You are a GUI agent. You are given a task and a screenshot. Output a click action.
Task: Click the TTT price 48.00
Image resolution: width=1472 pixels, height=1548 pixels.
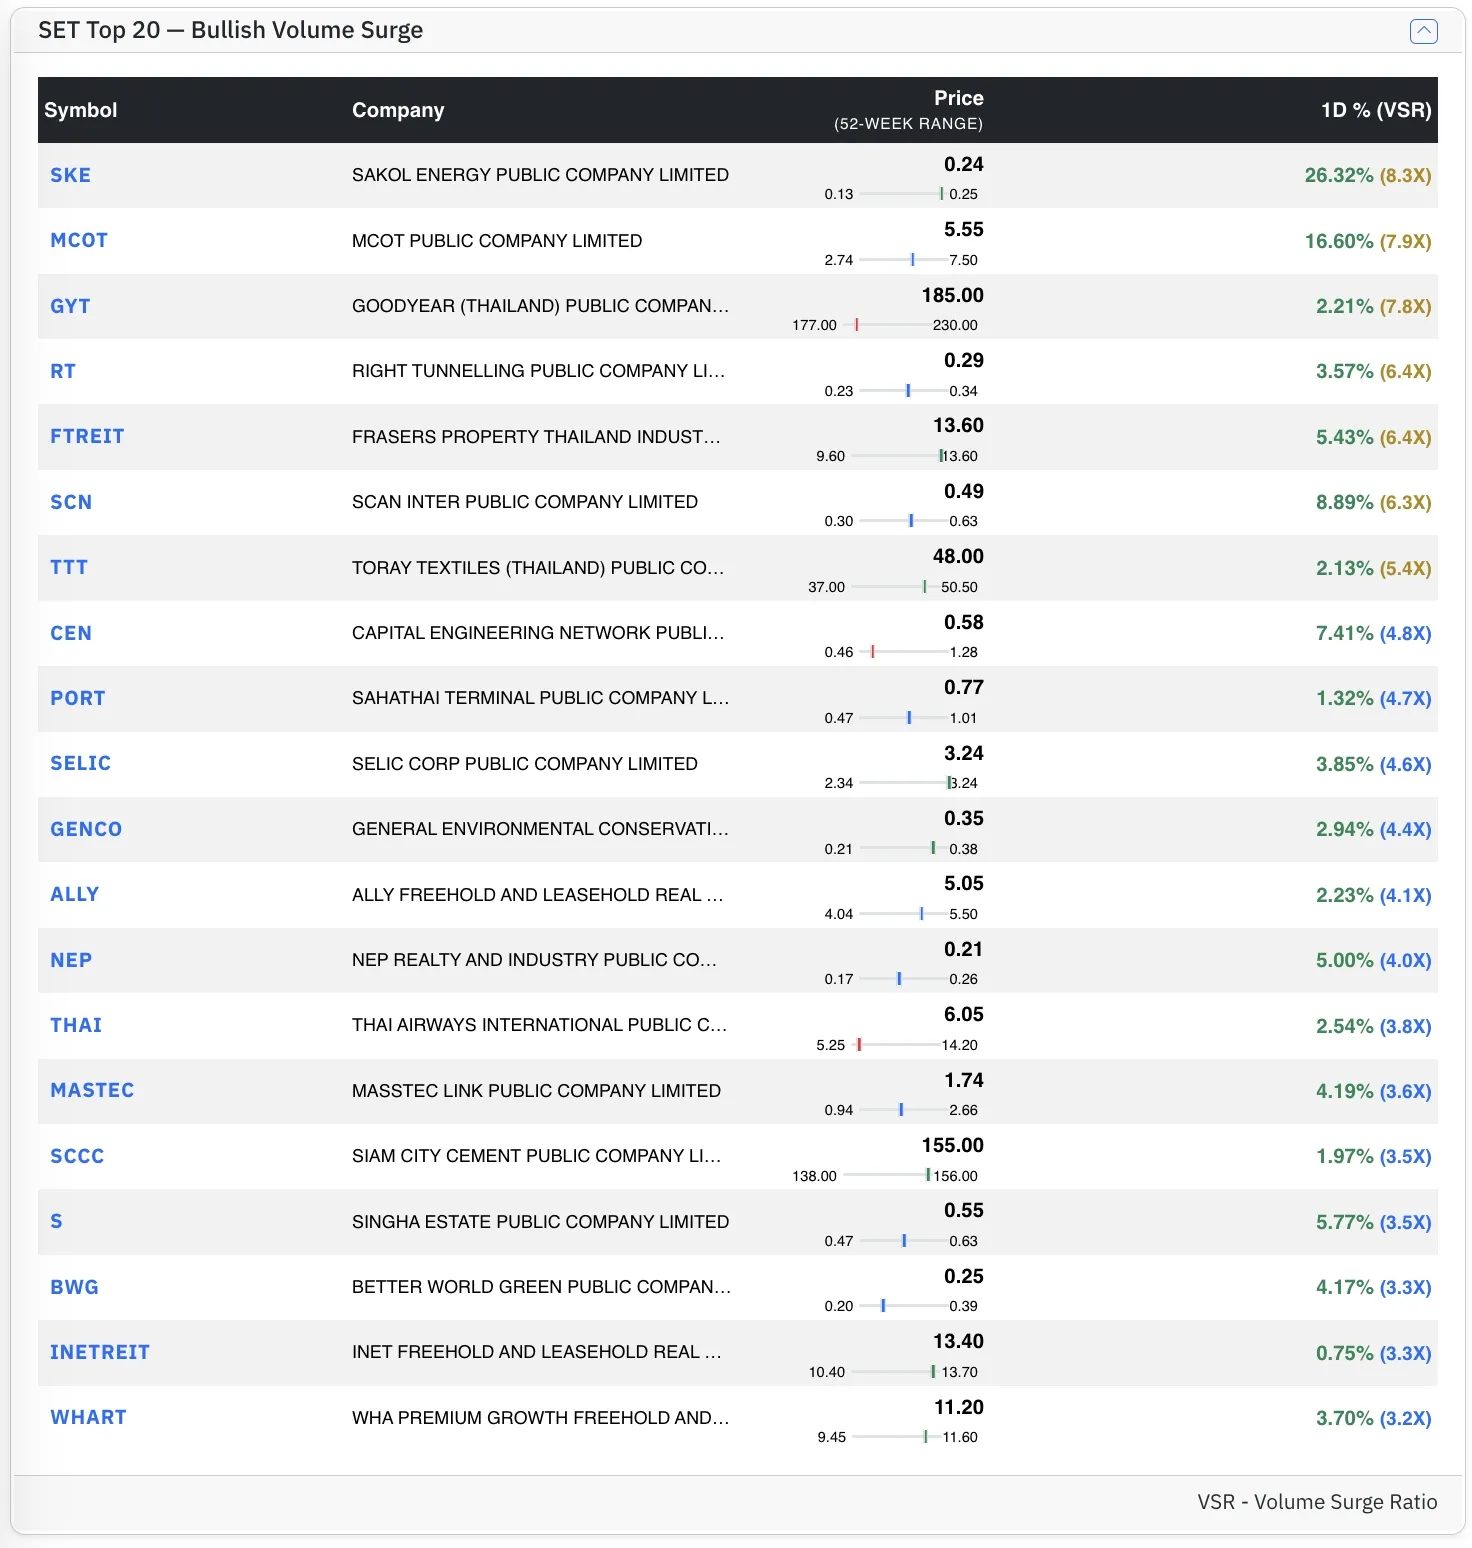pyautogui.click(x=958, y=556)
